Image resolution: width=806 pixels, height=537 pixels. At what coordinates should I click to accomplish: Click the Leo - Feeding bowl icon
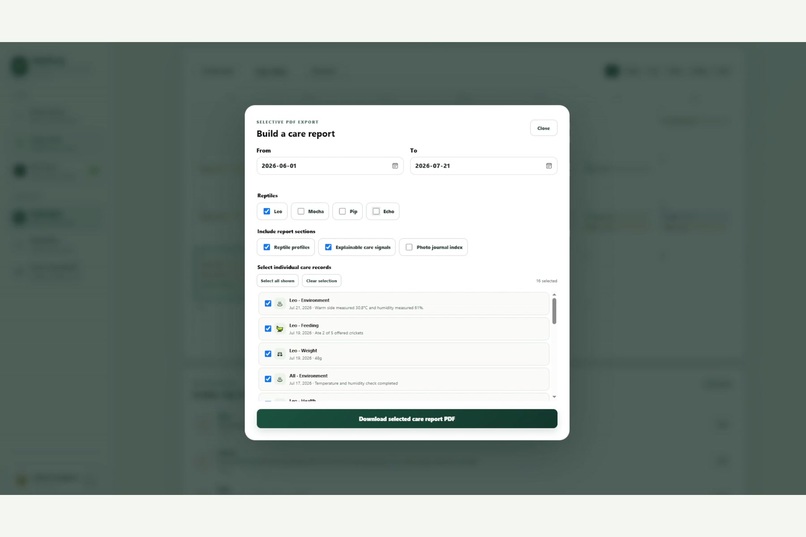click(x=280, y=329)
